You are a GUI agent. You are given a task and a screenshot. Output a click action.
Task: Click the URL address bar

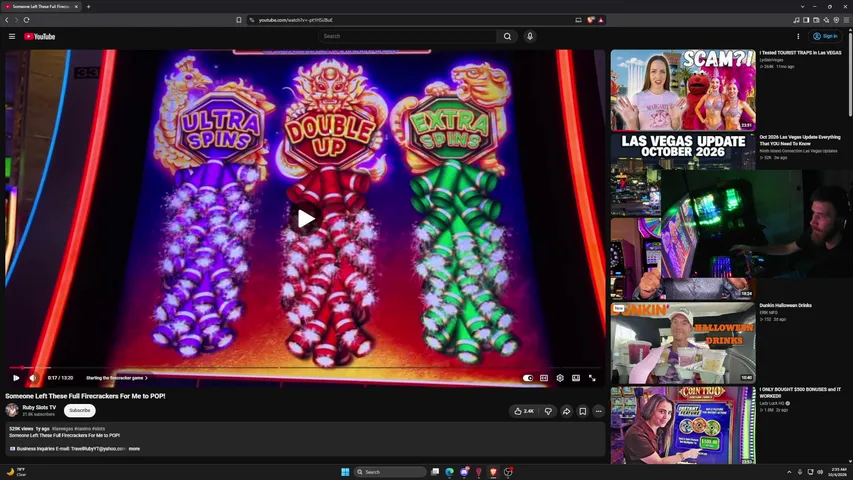(x=413, y=20)
